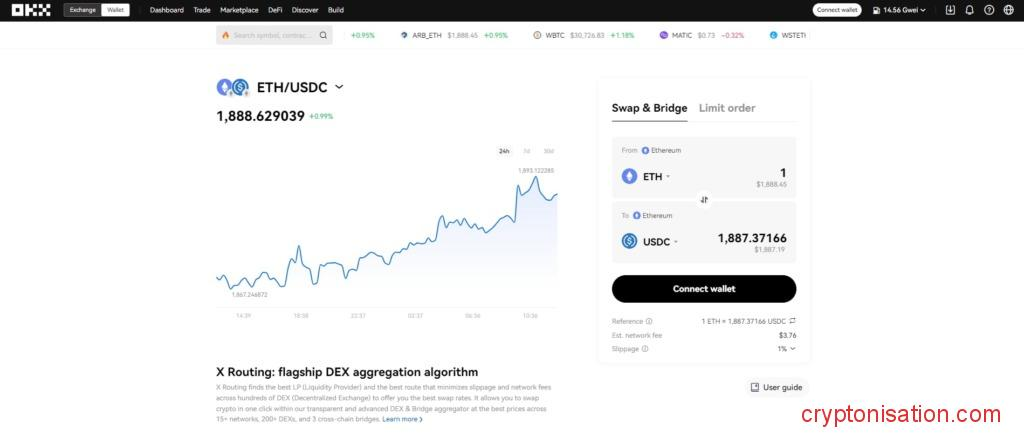Image resolution: width=1024 pixels, height=437 pixels.
Task: Switch to the Limit order tab
Action: tap(727, 108)
